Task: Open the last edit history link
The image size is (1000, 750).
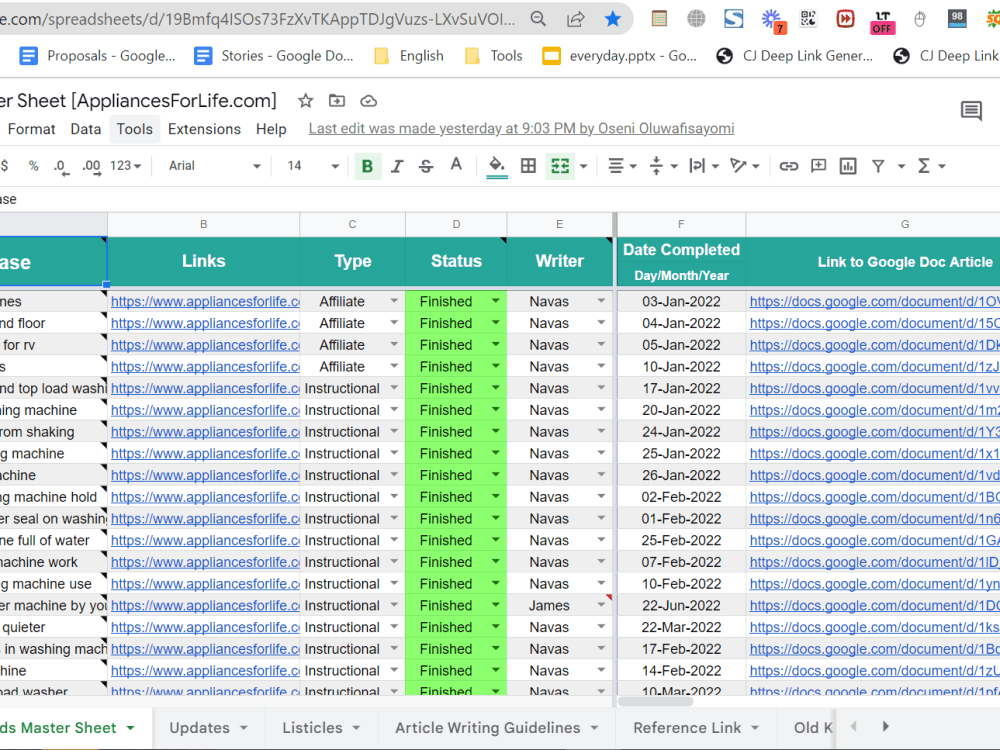Action: pos(521,128)
